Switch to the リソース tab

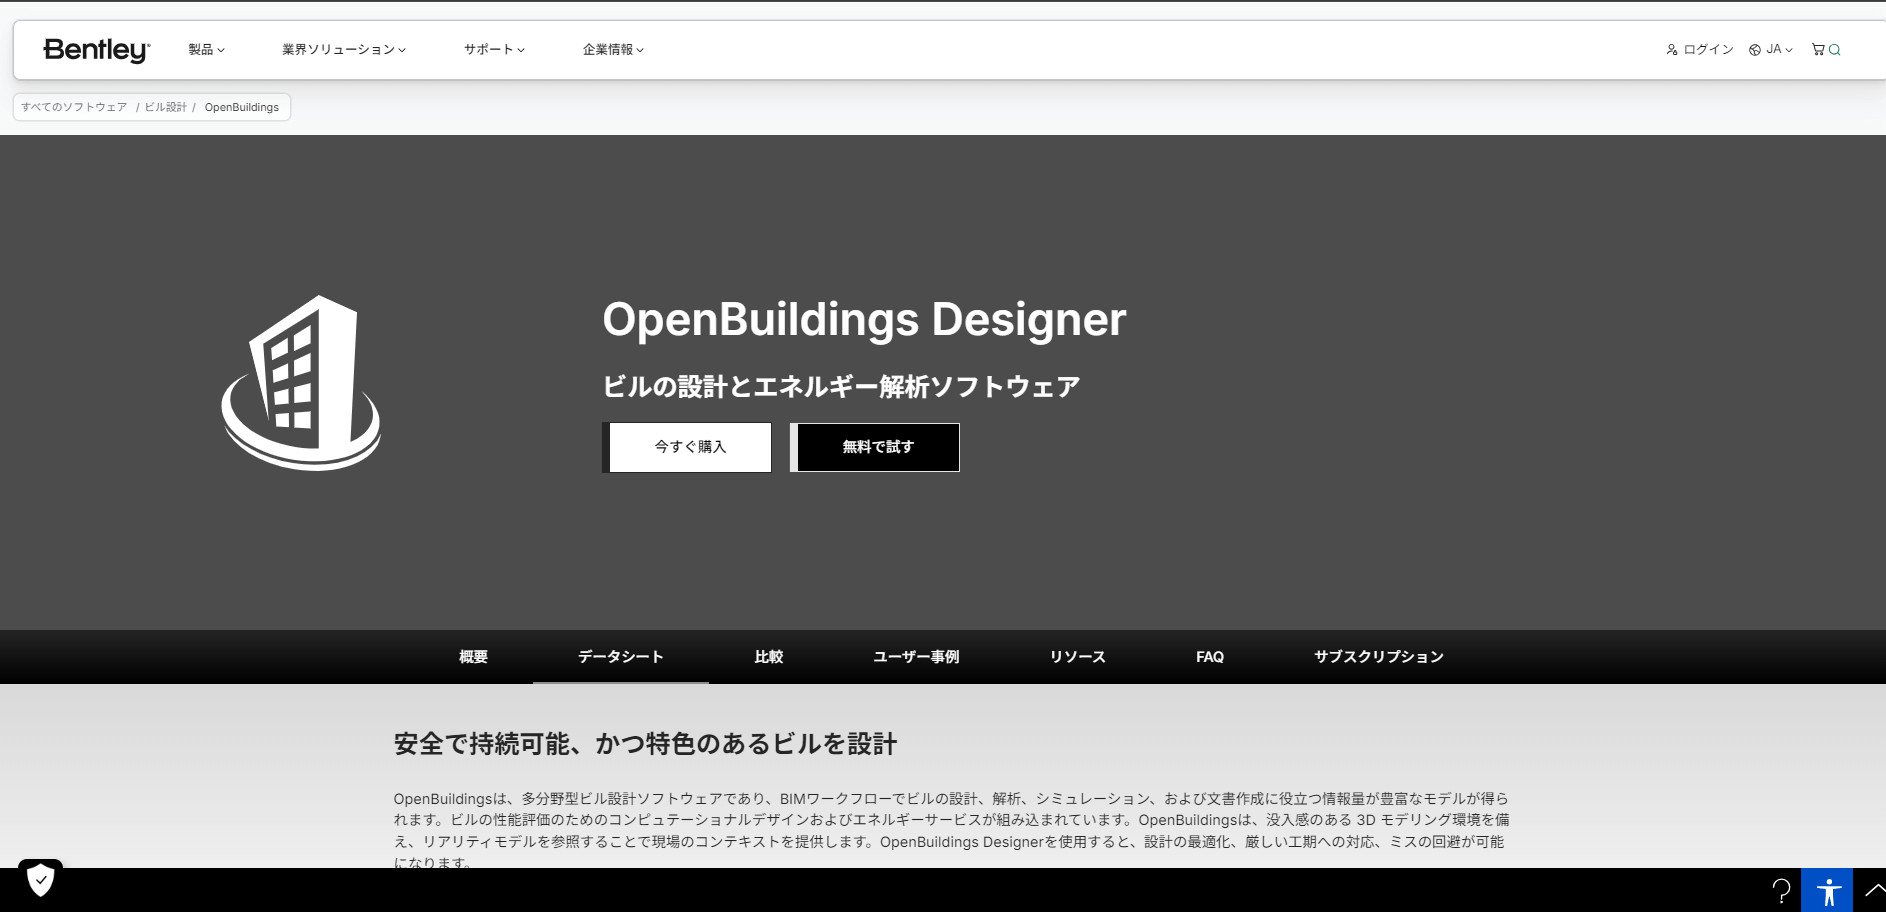point(1078,657)
